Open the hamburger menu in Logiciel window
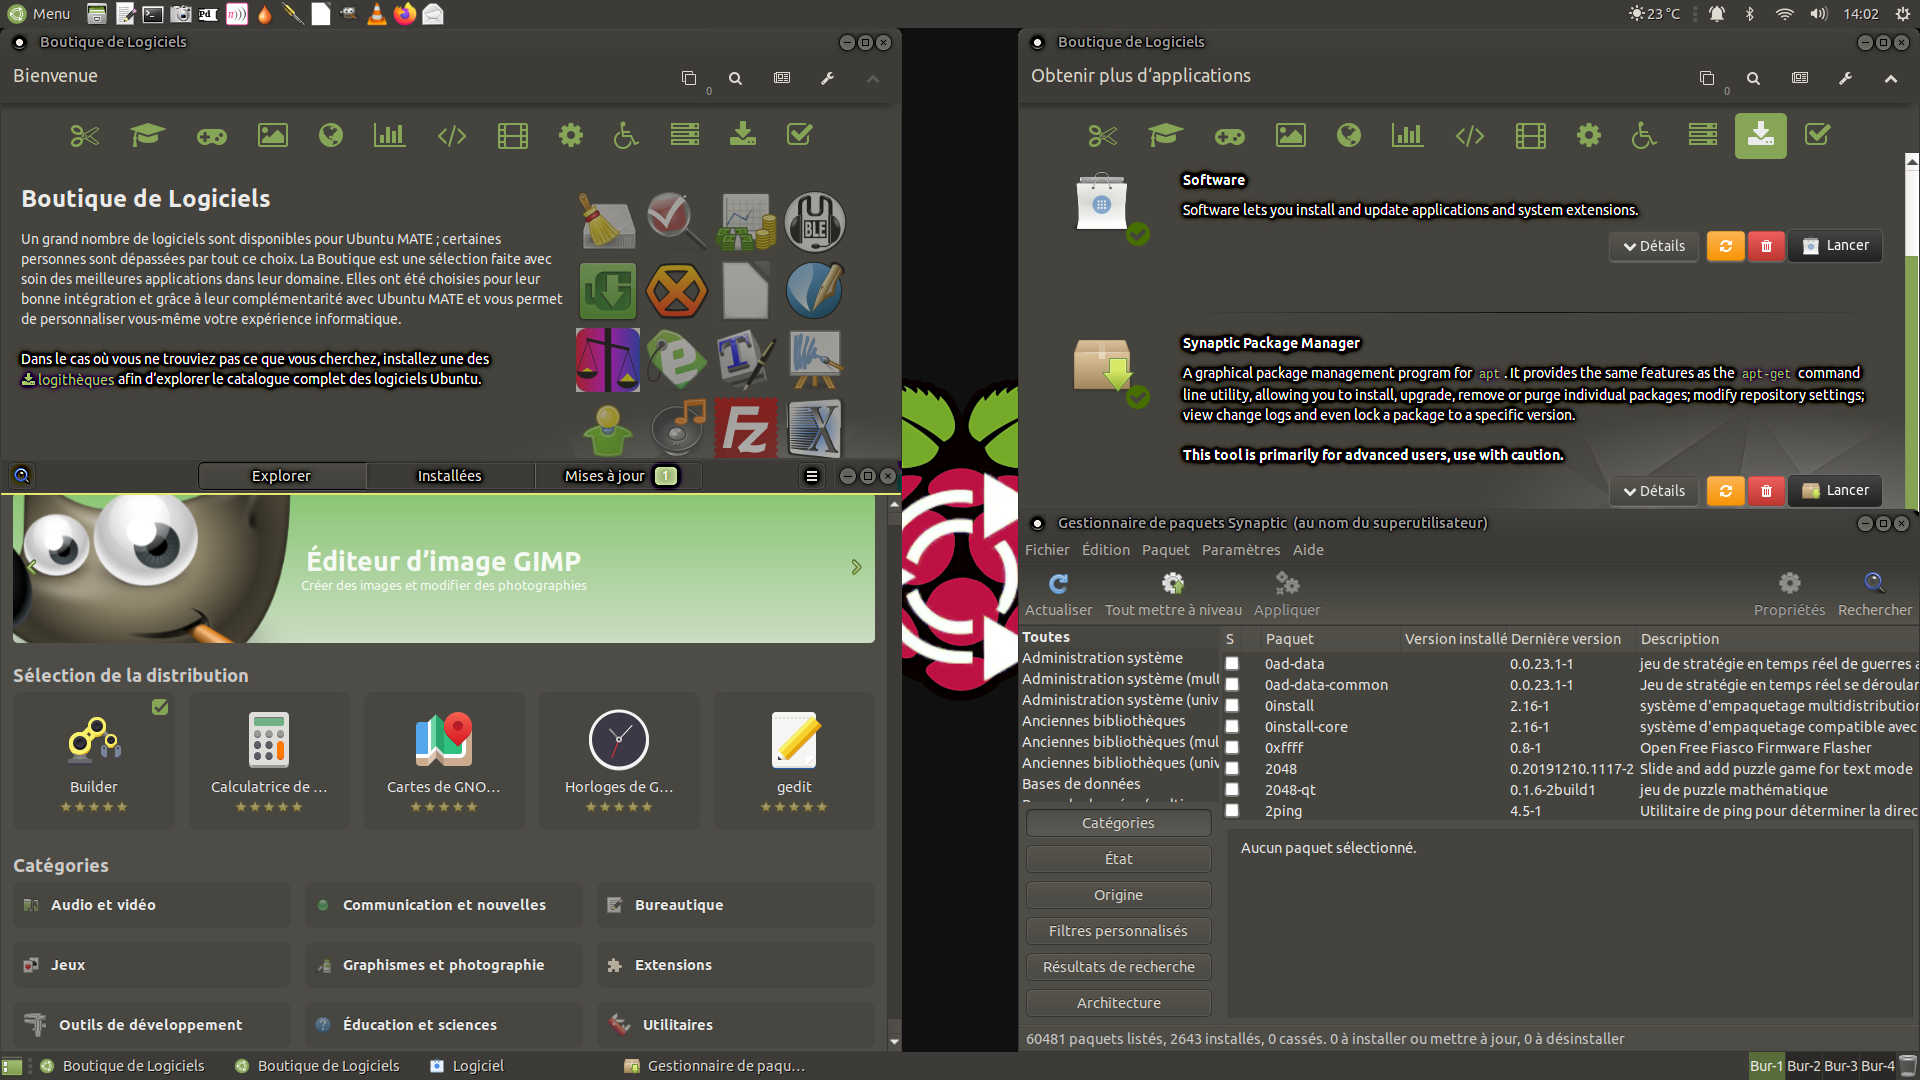Image resolution: width=1920 pixels, height=1080 pixels. [812, 476]
